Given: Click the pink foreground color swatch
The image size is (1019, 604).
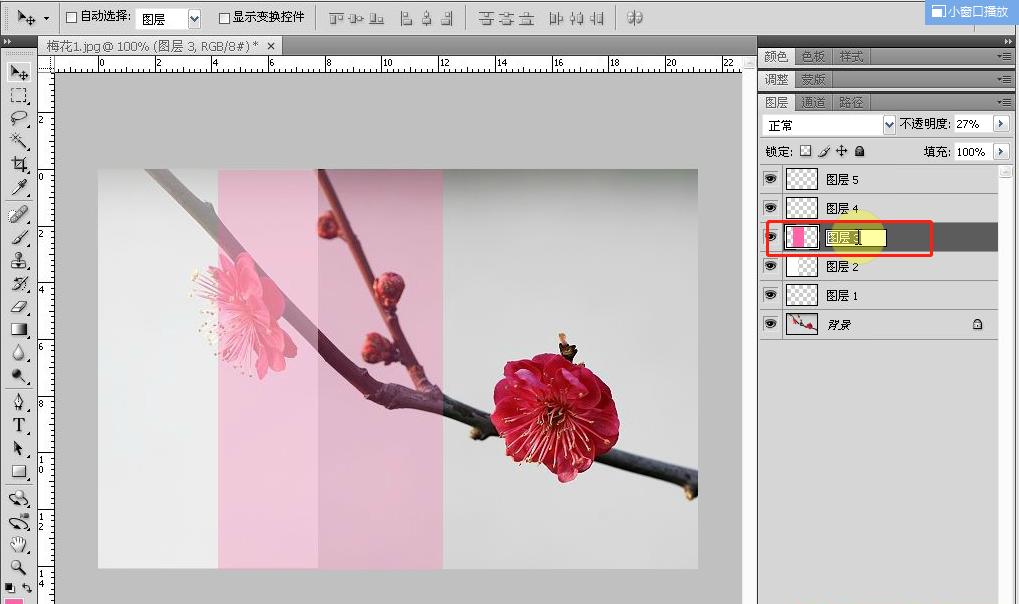Looking at the screenshot, I should [14, 599].
